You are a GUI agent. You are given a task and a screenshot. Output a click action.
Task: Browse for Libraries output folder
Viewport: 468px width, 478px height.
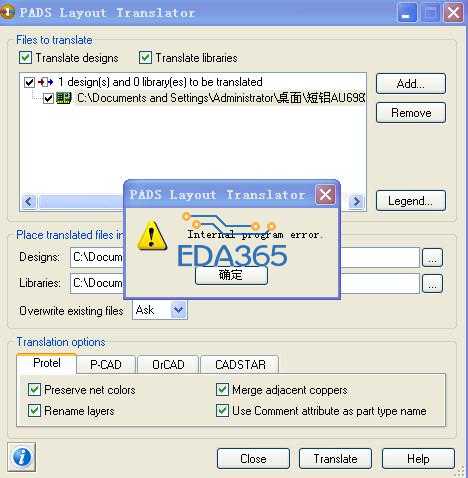tap(432, 284)
